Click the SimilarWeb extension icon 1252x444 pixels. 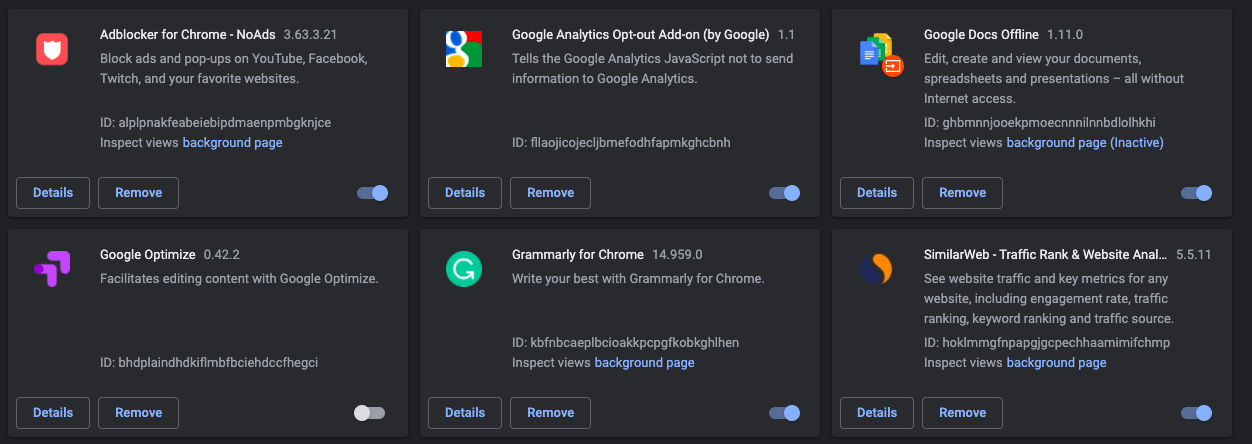click(x=876, y=268)
